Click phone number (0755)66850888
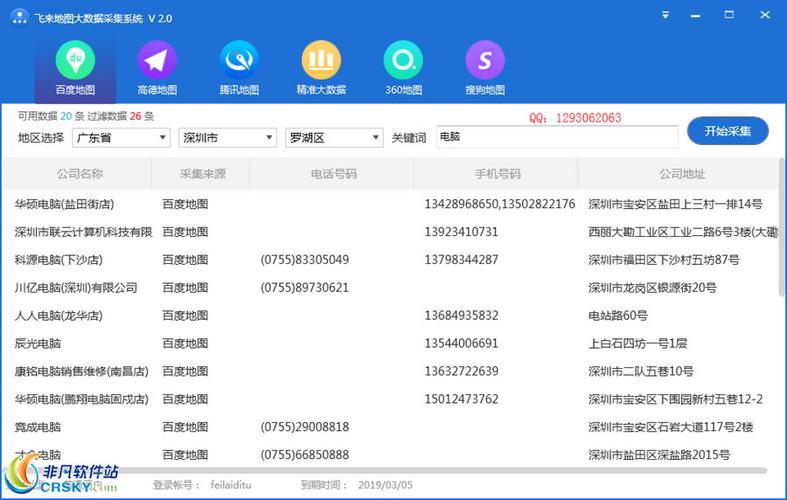This screenshot has width=787, height=500. tap(305, 455)
